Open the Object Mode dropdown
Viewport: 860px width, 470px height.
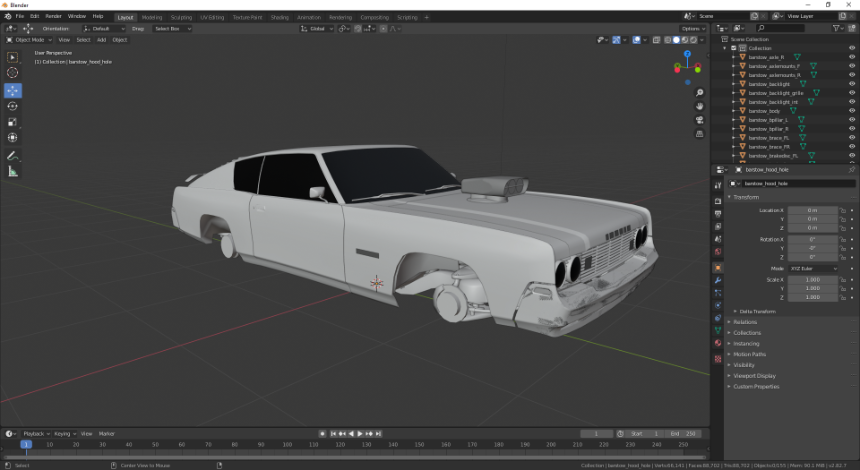point(29,40)
